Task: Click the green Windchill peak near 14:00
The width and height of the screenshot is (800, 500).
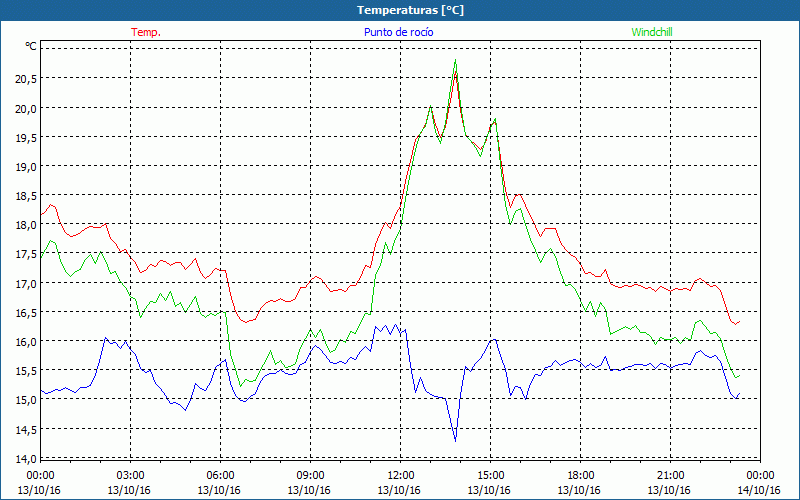Action: [x=455, y=61]
